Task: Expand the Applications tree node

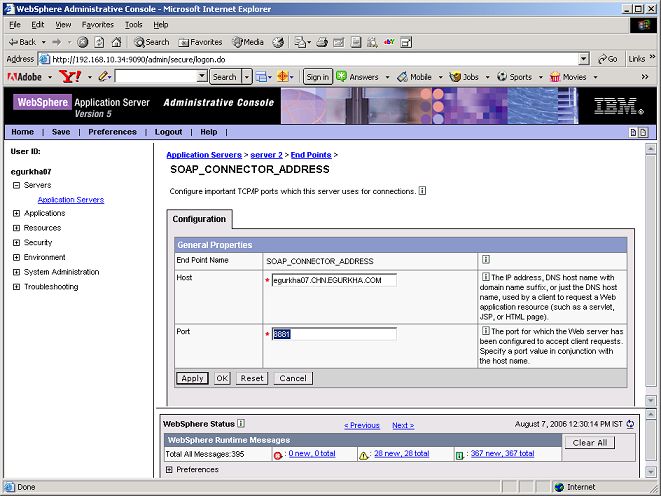Action: tap(16, 213)
